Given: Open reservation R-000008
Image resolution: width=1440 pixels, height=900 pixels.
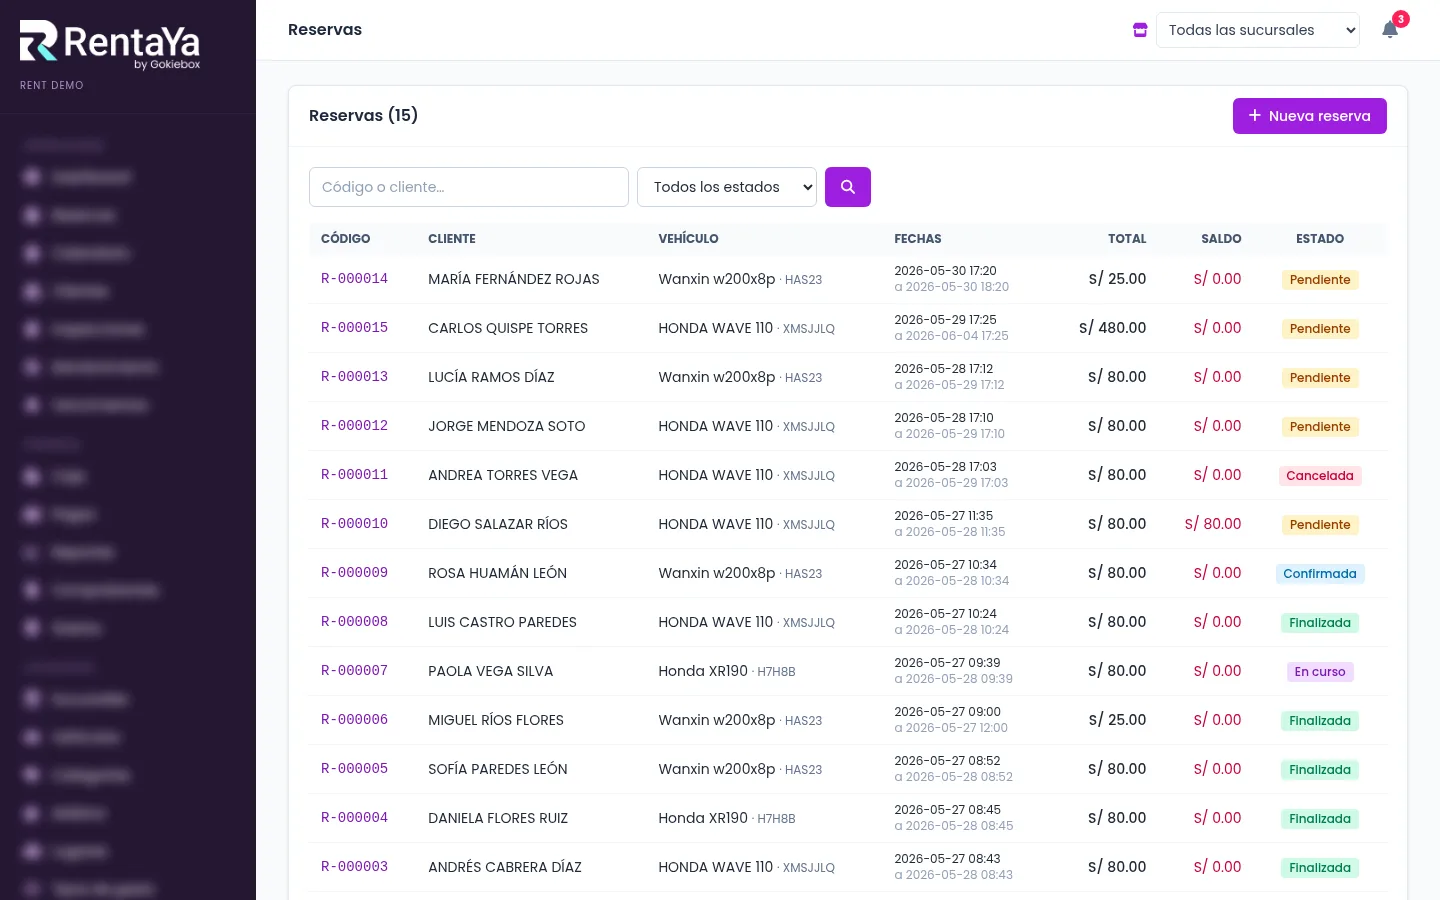Looking at the screenshot, I should [x=354, y=622].
